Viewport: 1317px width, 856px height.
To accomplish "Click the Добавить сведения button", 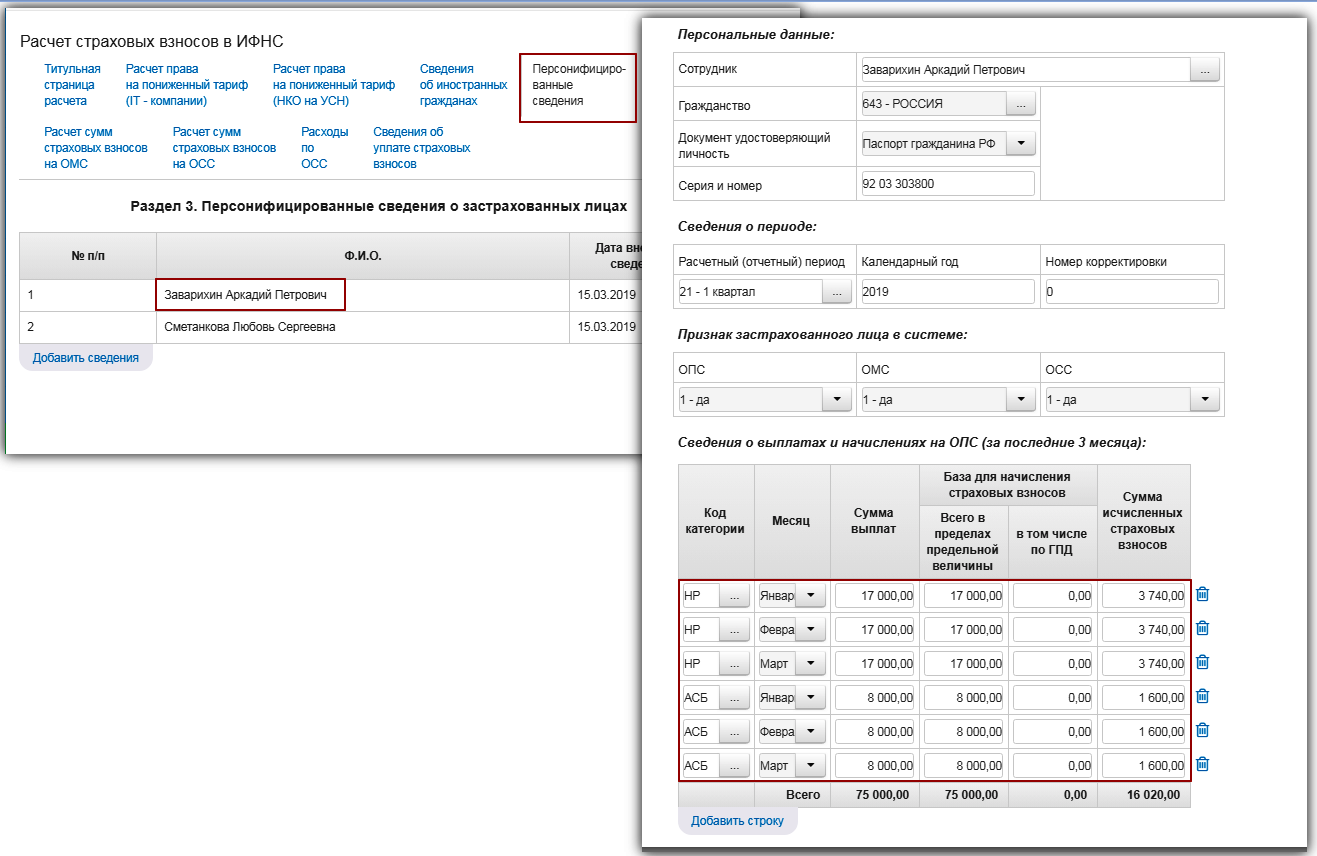I will tap(86, 357).
